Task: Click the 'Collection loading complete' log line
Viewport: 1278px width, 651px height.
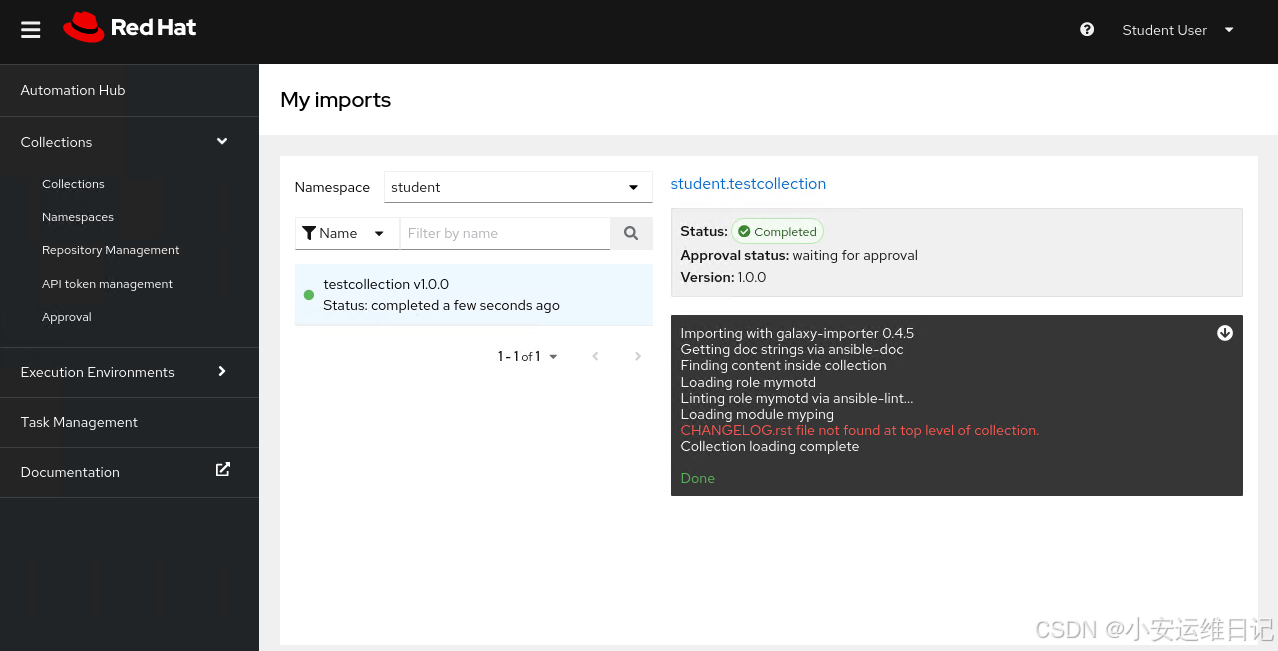Action: pos(770,446)
